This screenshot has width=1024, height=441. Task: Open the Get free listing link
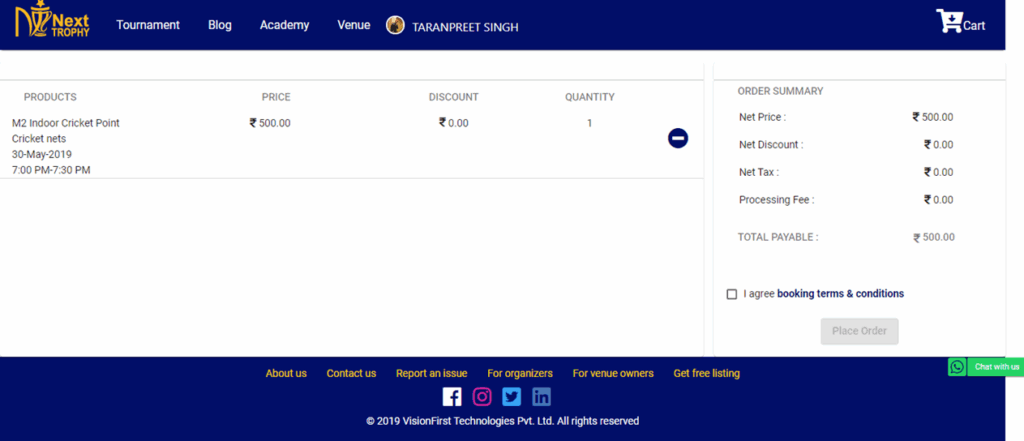(x=706, y=373)
